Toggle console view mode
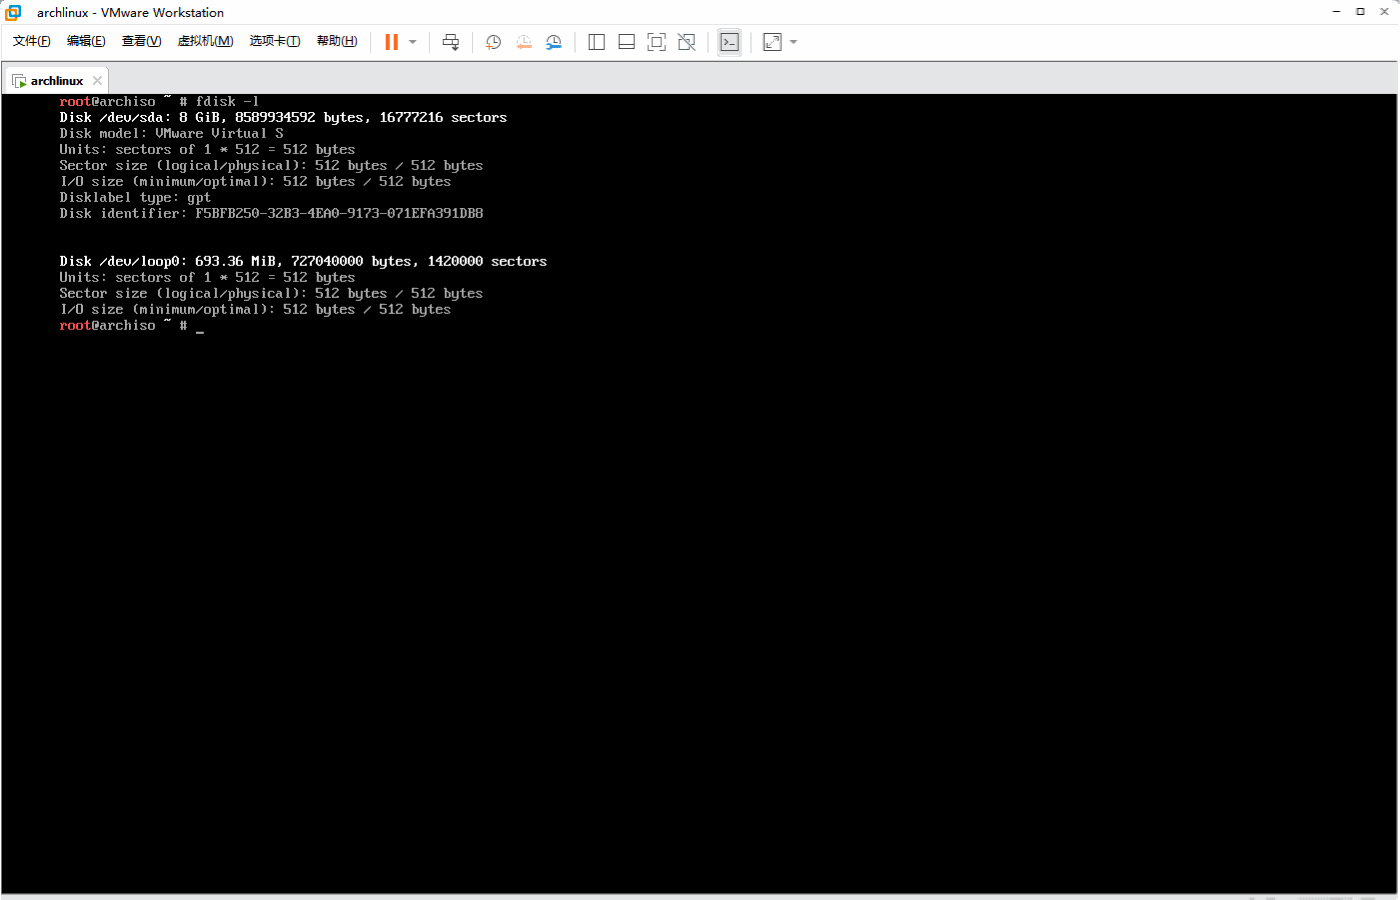Viewport: 1400px width, 900px height. [729, 41]
